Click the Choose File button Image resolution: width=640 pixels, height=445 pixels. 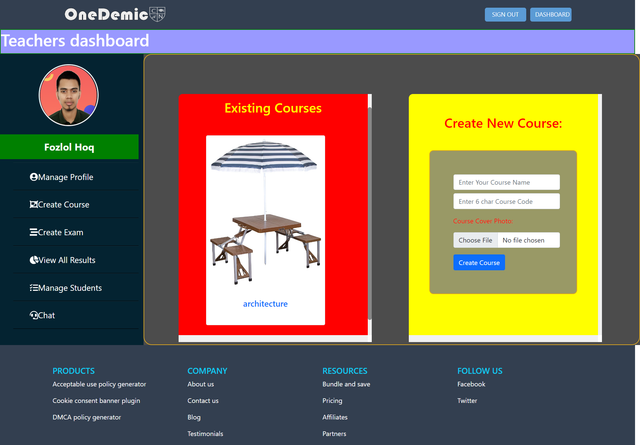point(475,240)
